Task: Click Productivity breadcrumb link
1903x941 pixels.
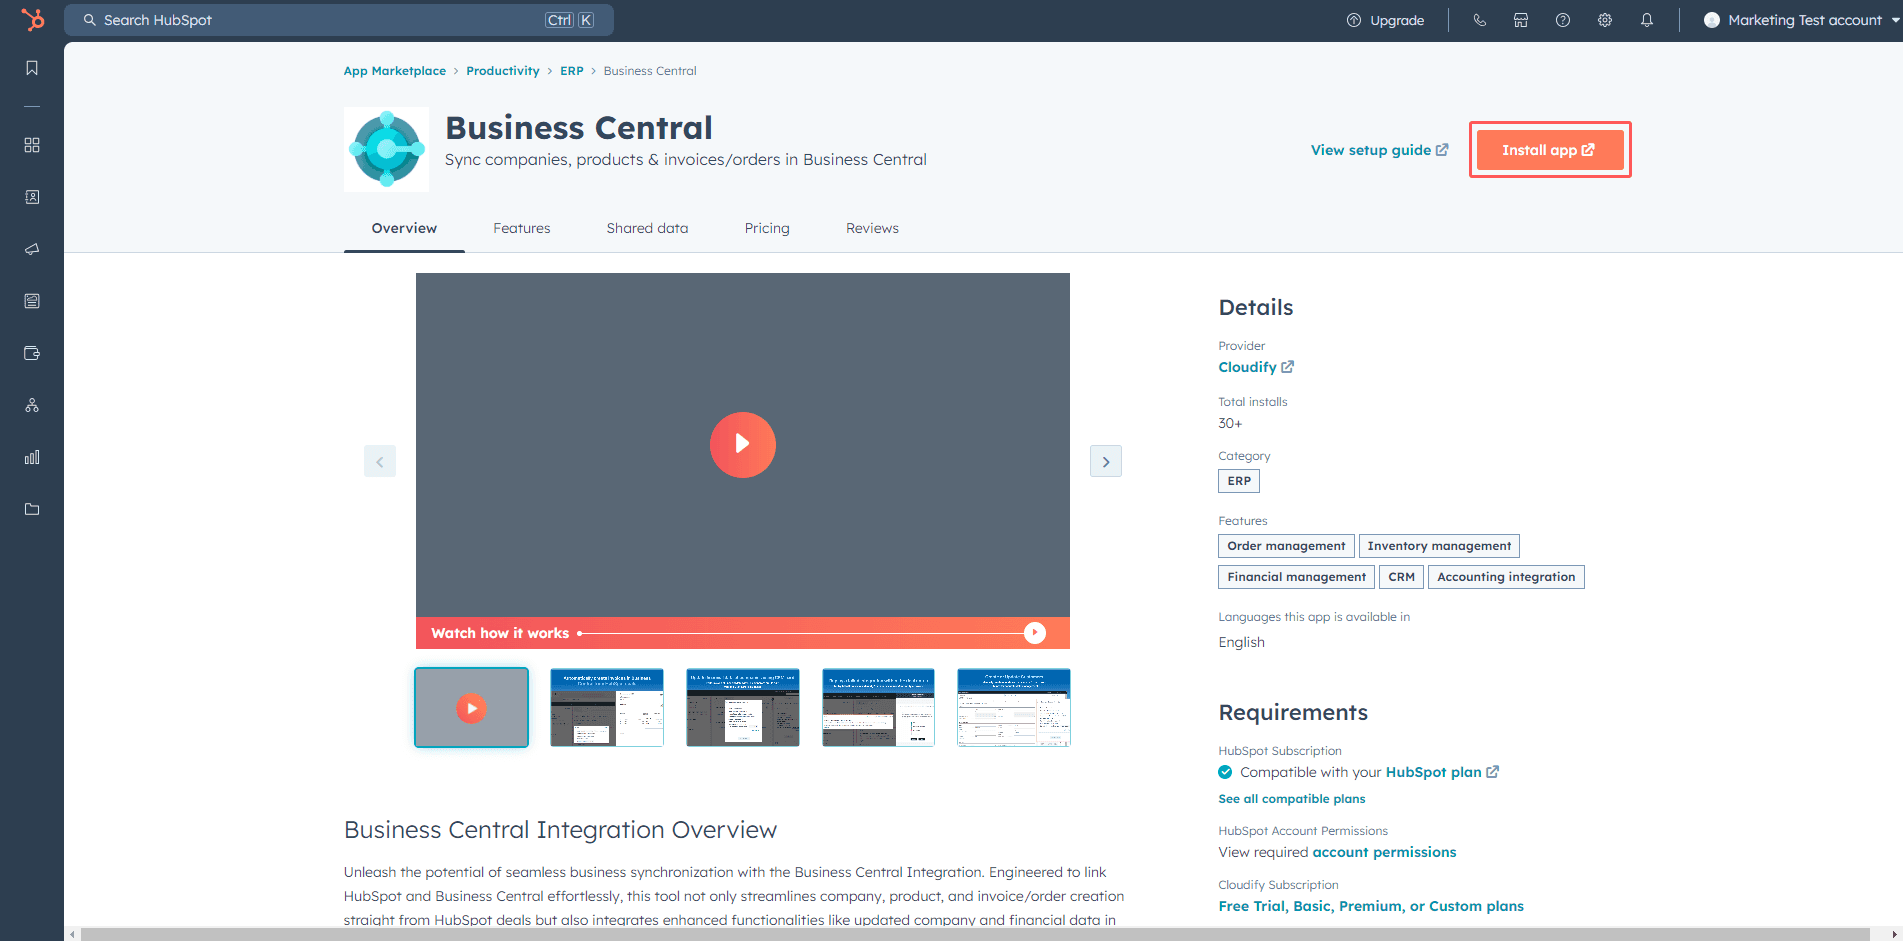Action: click(x=503, y=71)
